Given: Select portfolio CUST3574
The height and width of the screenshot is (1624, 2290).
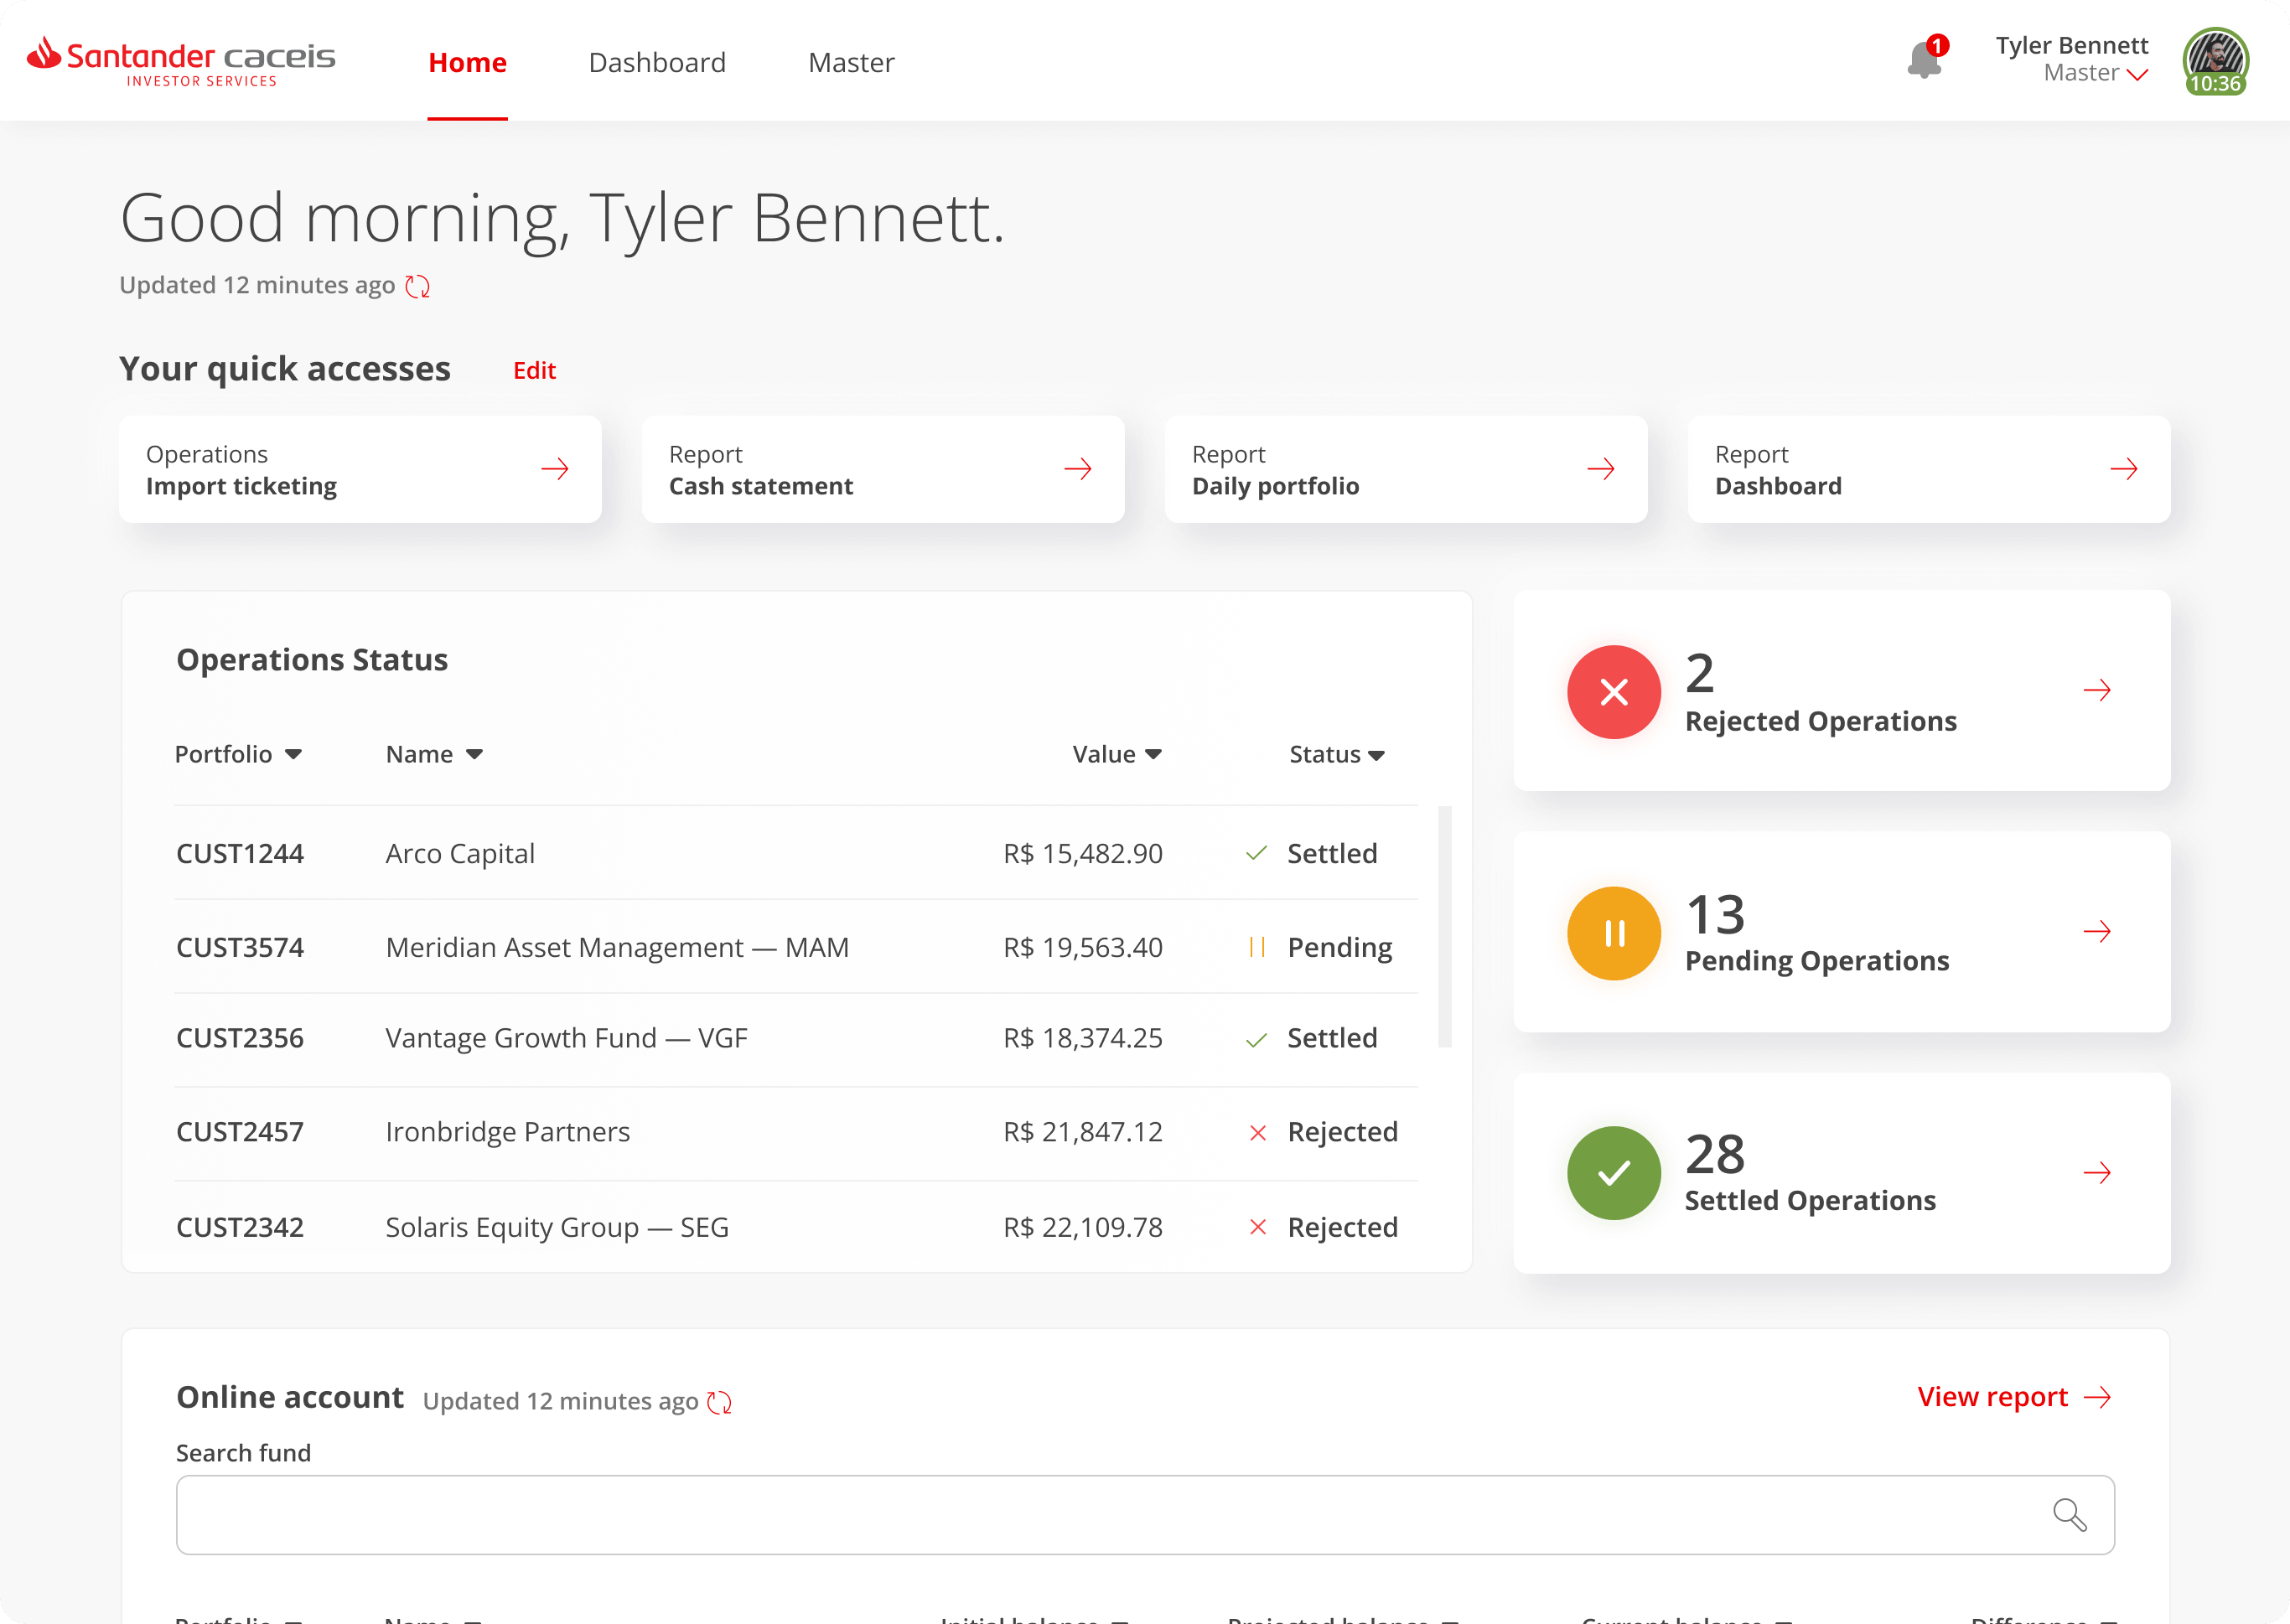Looking at the screenshot, I should [240, 947].
